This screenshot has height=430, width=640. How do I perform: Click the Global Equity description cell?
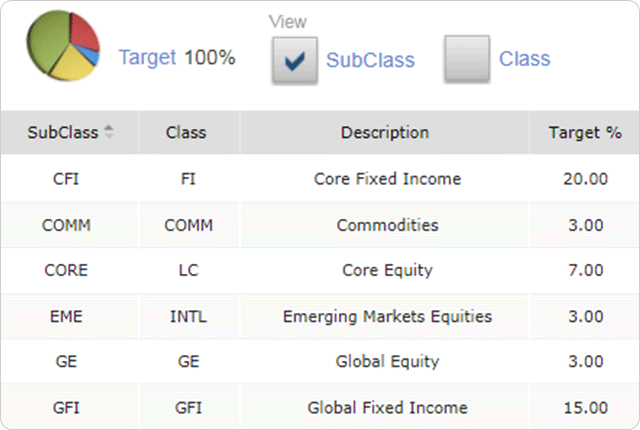coord(387,362)
